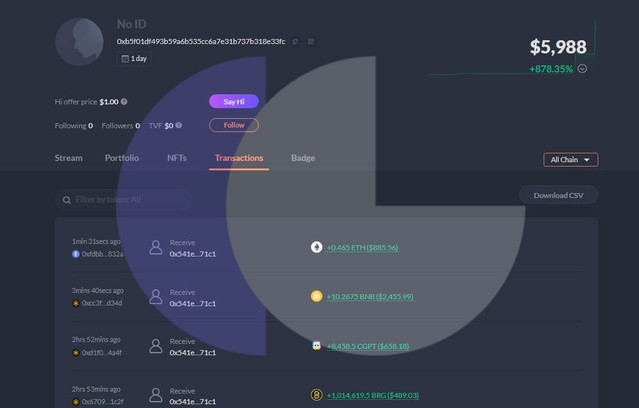Click the Filter by token search field
Screen dimensions: 639x408
124,200
